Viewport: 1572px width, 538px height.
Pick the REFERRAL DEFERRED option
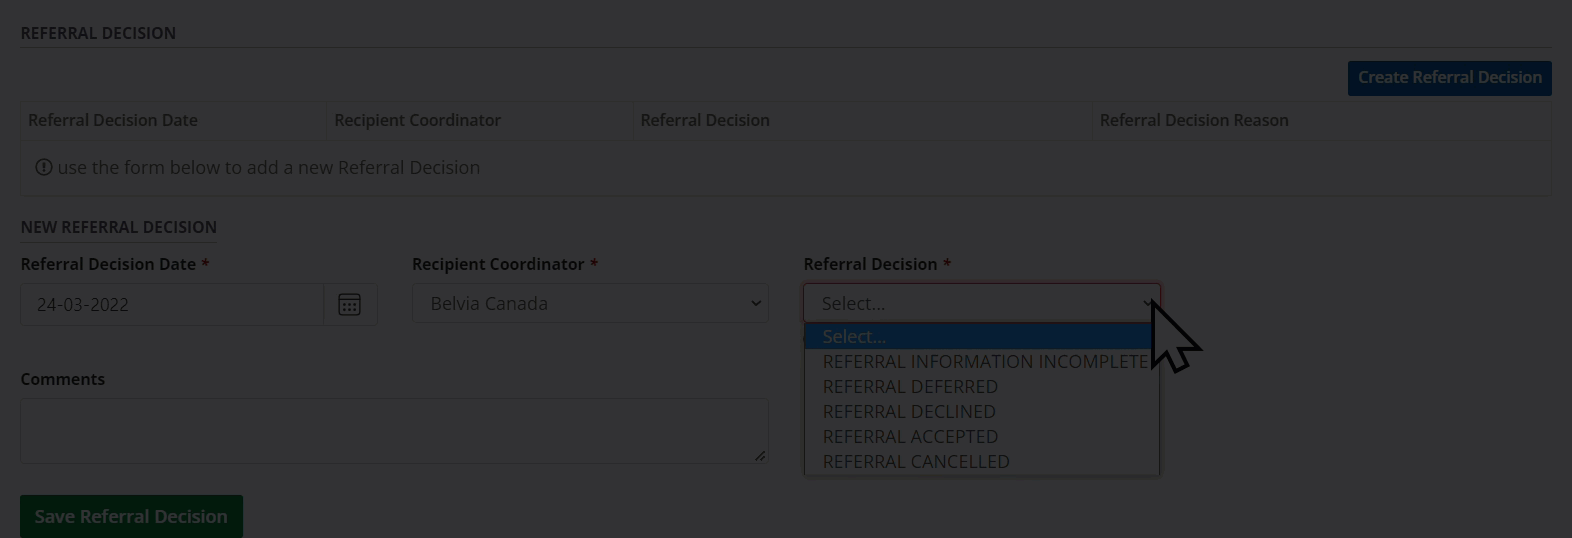(910, 387)
